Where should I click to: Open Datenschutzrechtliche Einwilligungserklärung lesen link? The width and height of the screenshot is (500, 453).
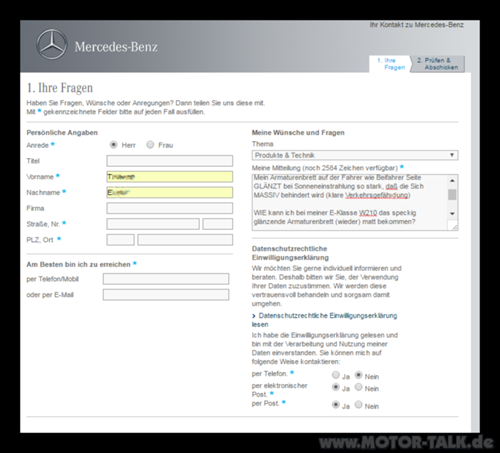pos(325,320)
